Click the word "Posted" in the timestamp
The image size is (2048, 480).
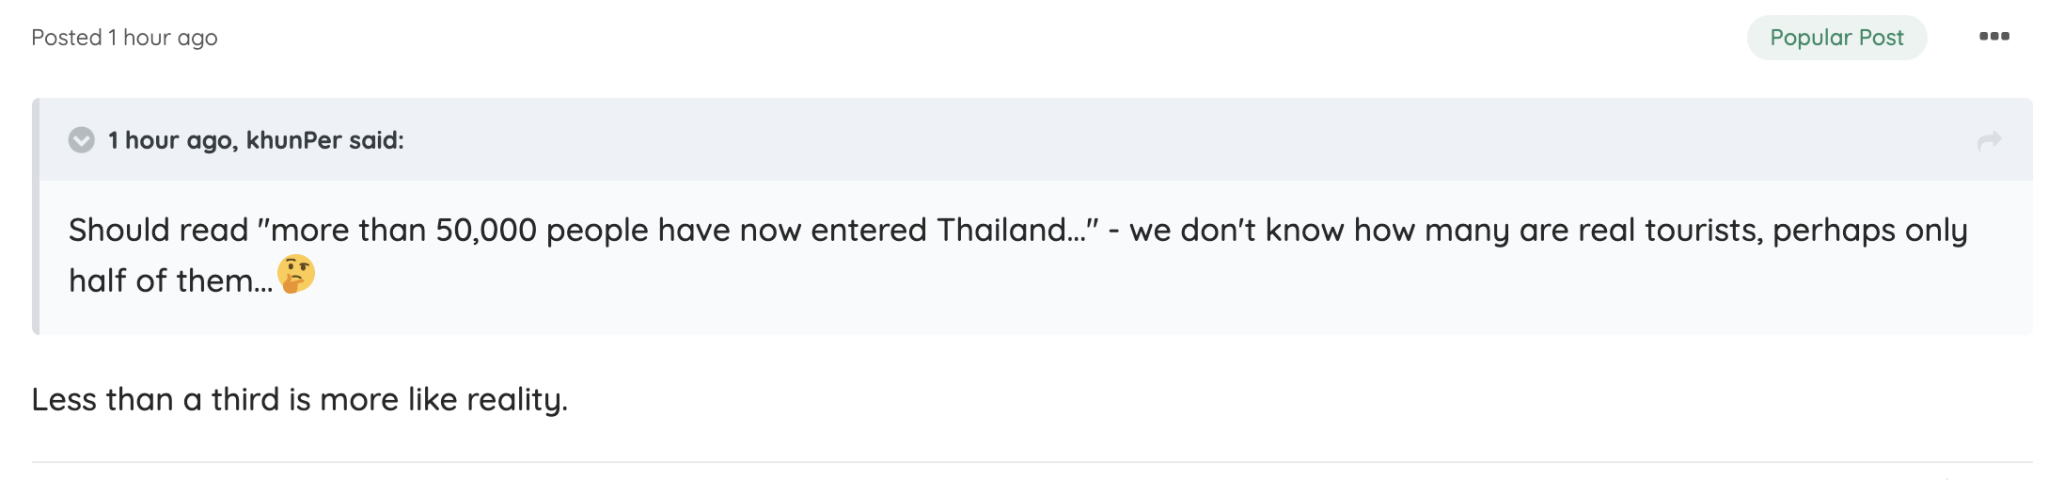[67, 38]
